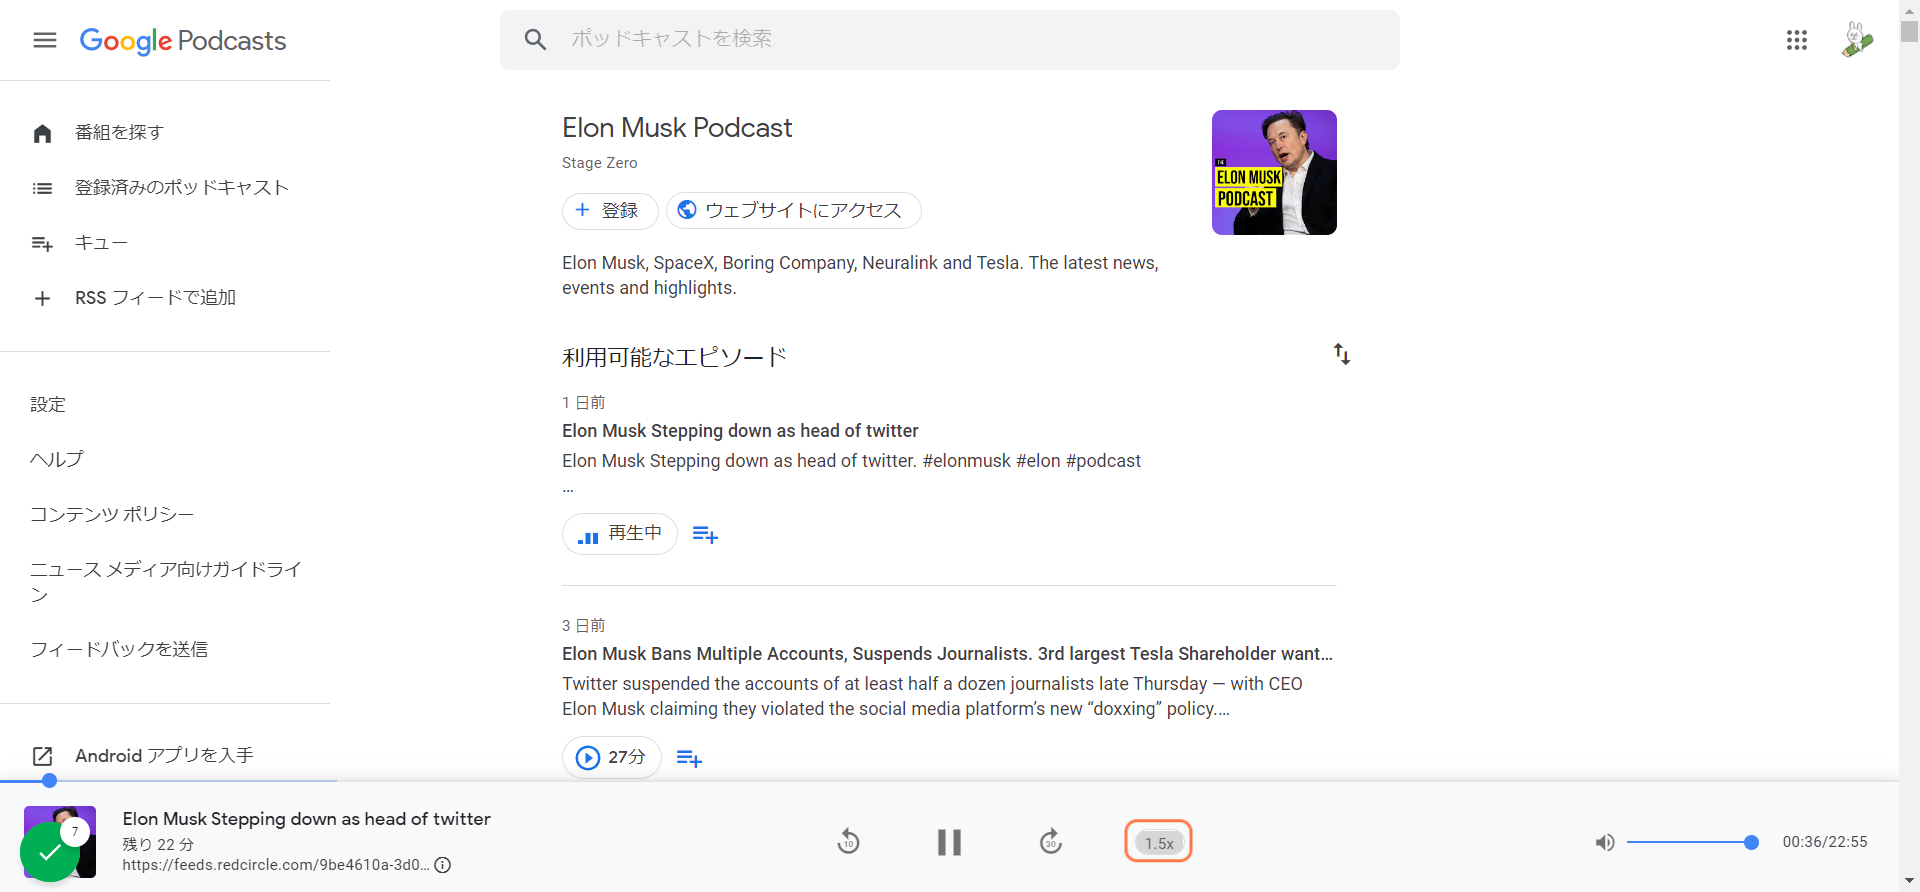Adjust the volume slider

1690,843
